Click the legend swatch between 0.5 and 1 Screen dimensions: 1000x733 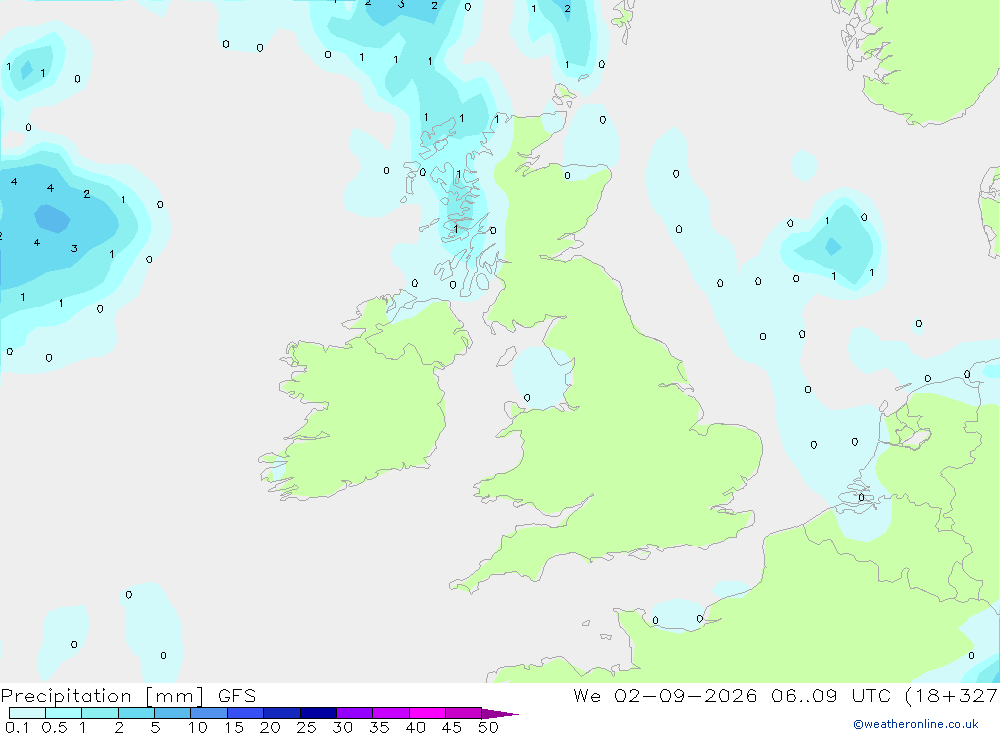64,713
